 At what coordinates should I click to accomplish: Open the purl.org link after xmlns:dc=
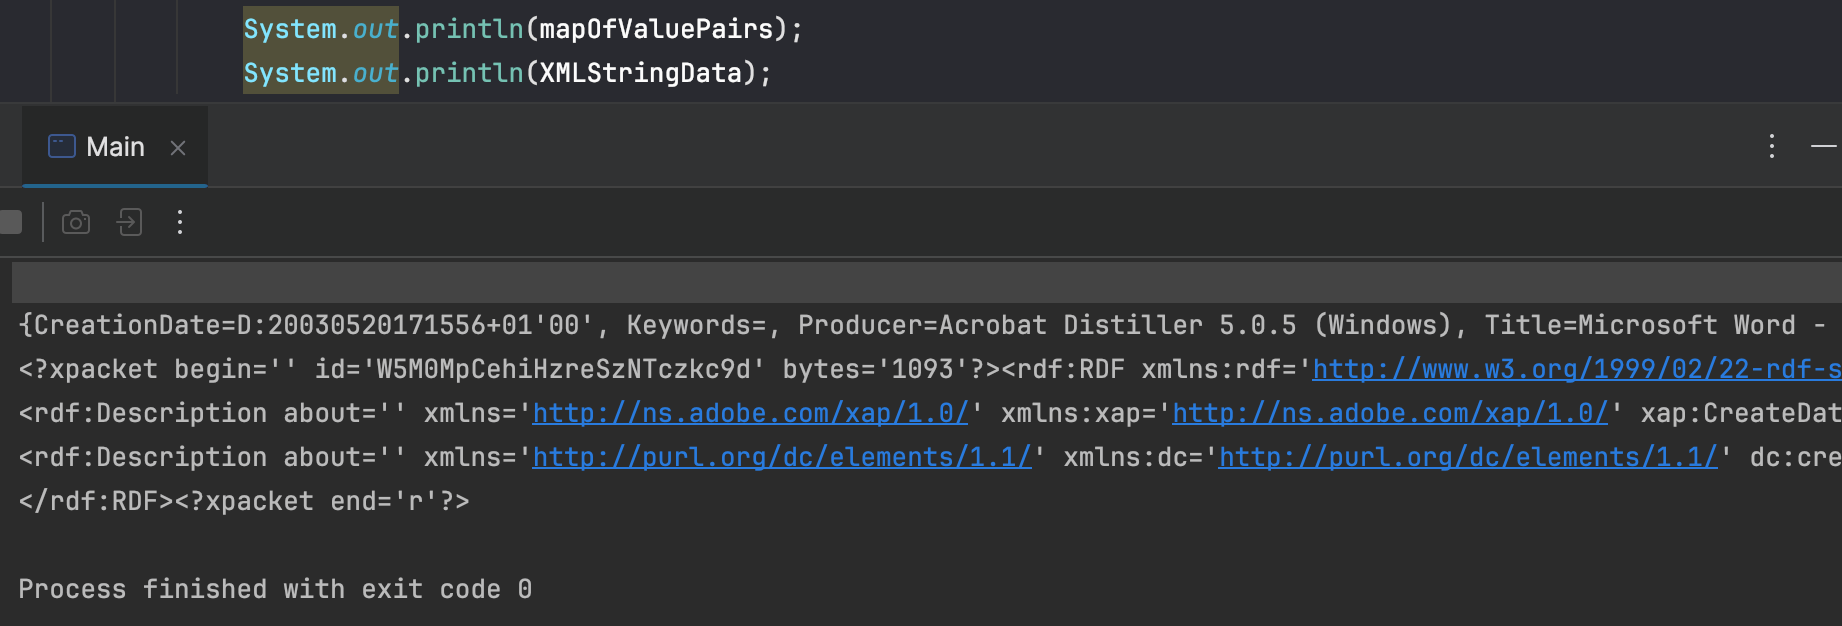[x=1467, y=458]
